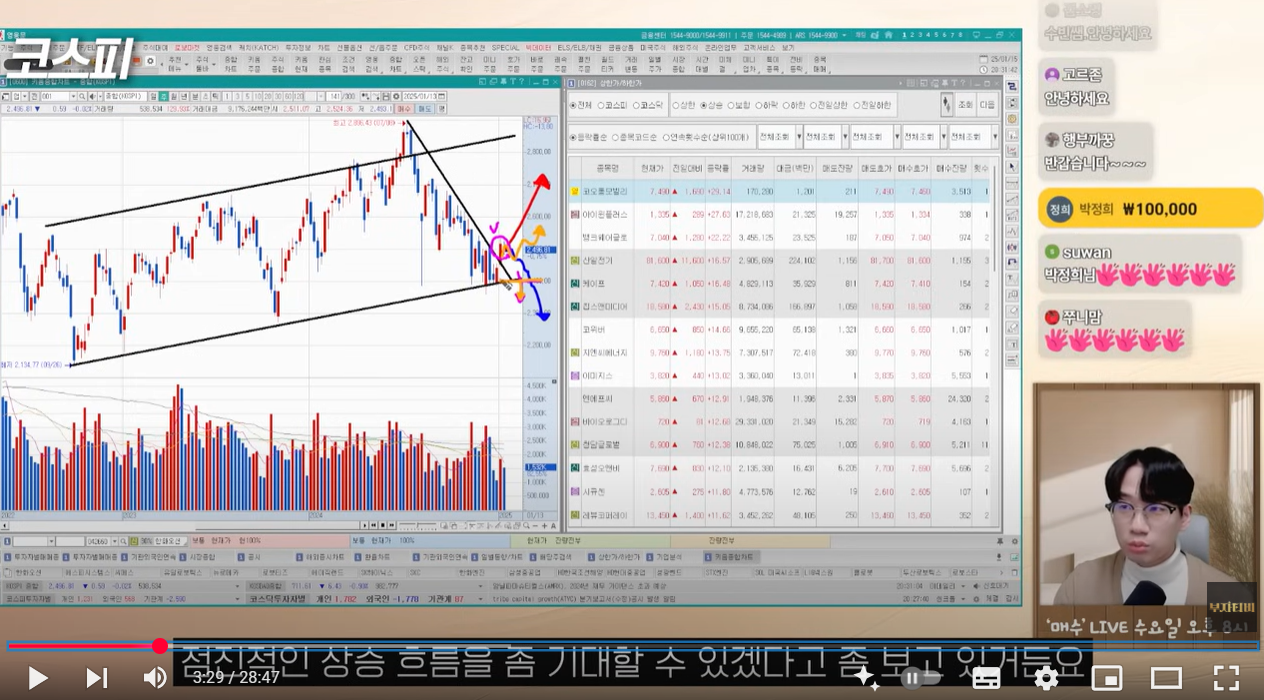The image size is (1264, 700).
Task: Select the 일 daily chart period button
Action: click(x=153, y=96)
